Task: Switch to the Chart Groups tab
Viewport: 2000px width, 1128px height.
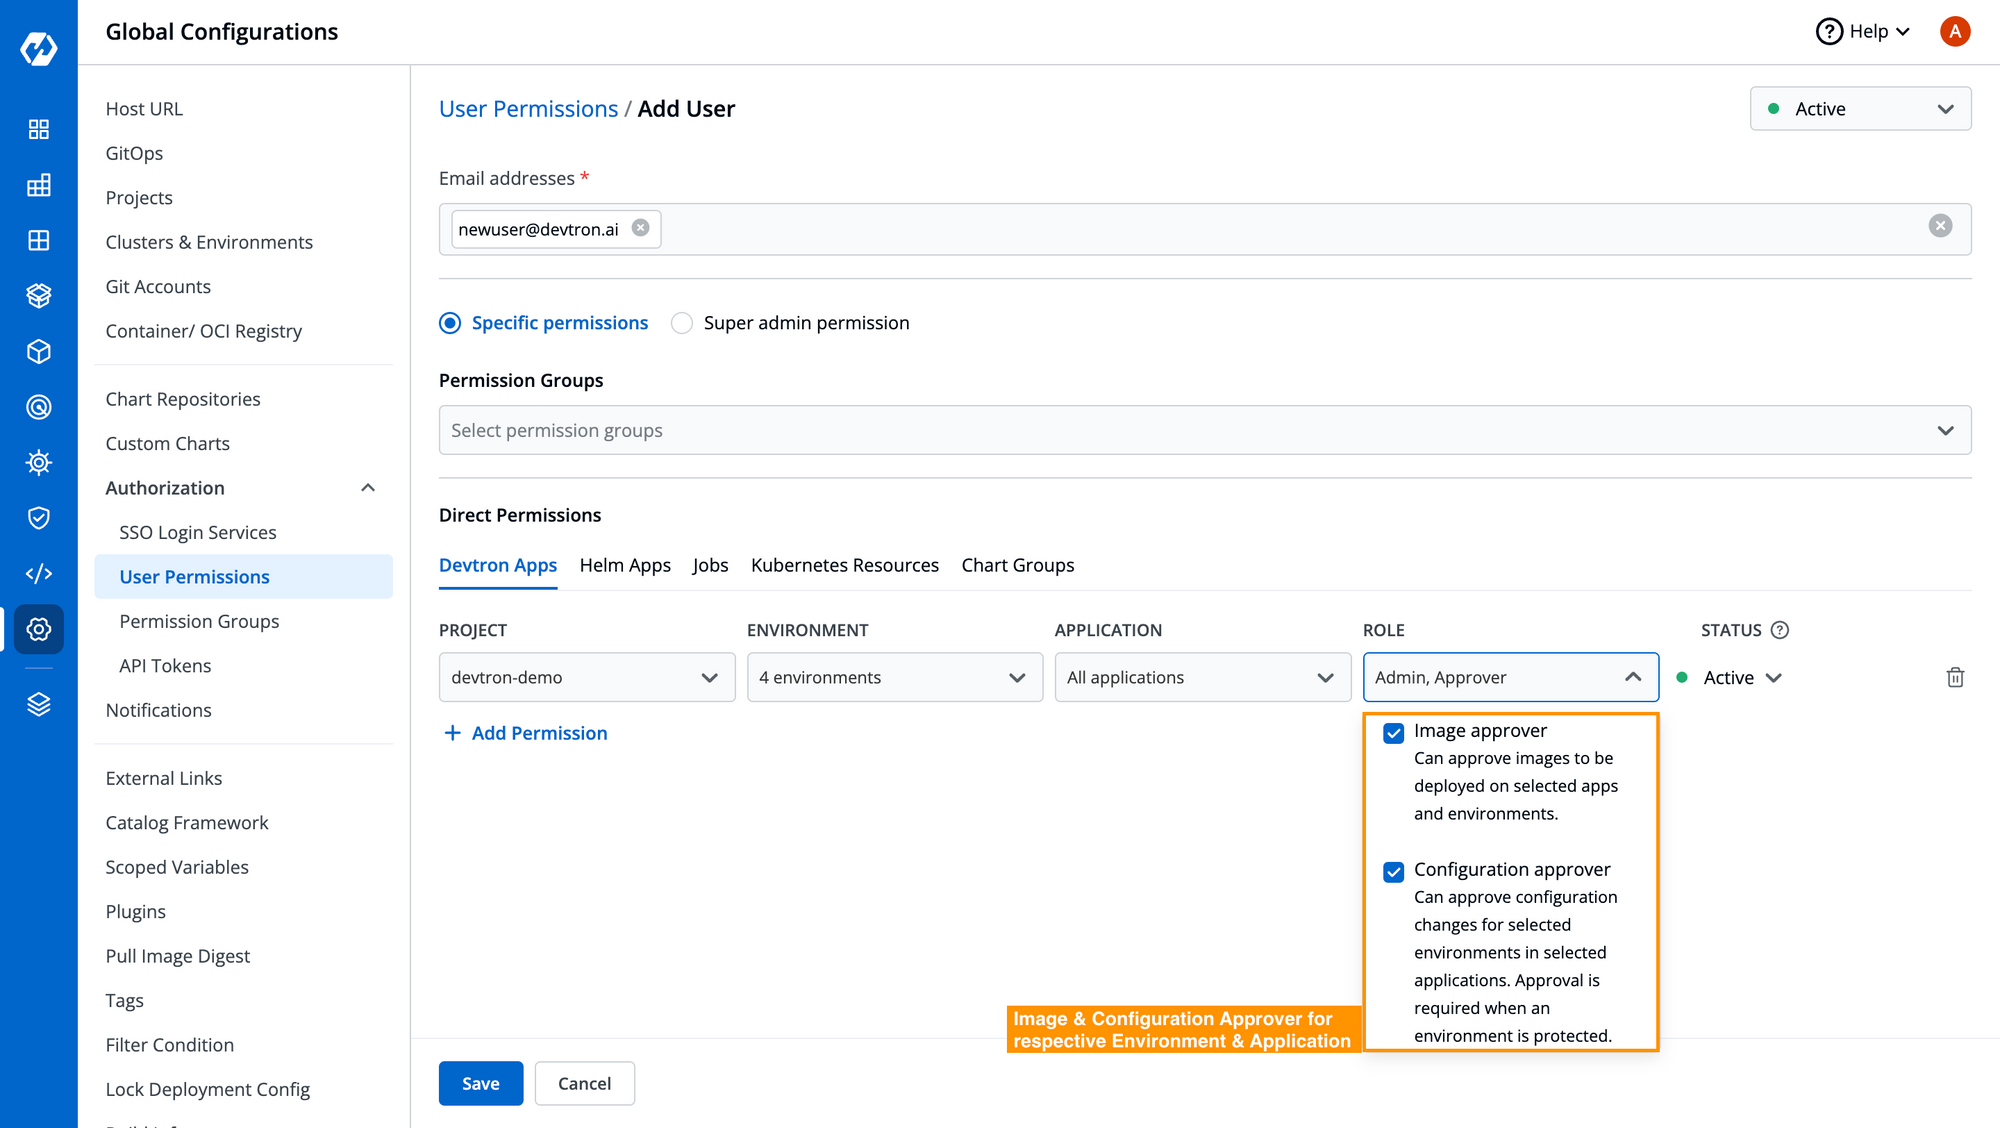Action: (x=1018, y=565)
